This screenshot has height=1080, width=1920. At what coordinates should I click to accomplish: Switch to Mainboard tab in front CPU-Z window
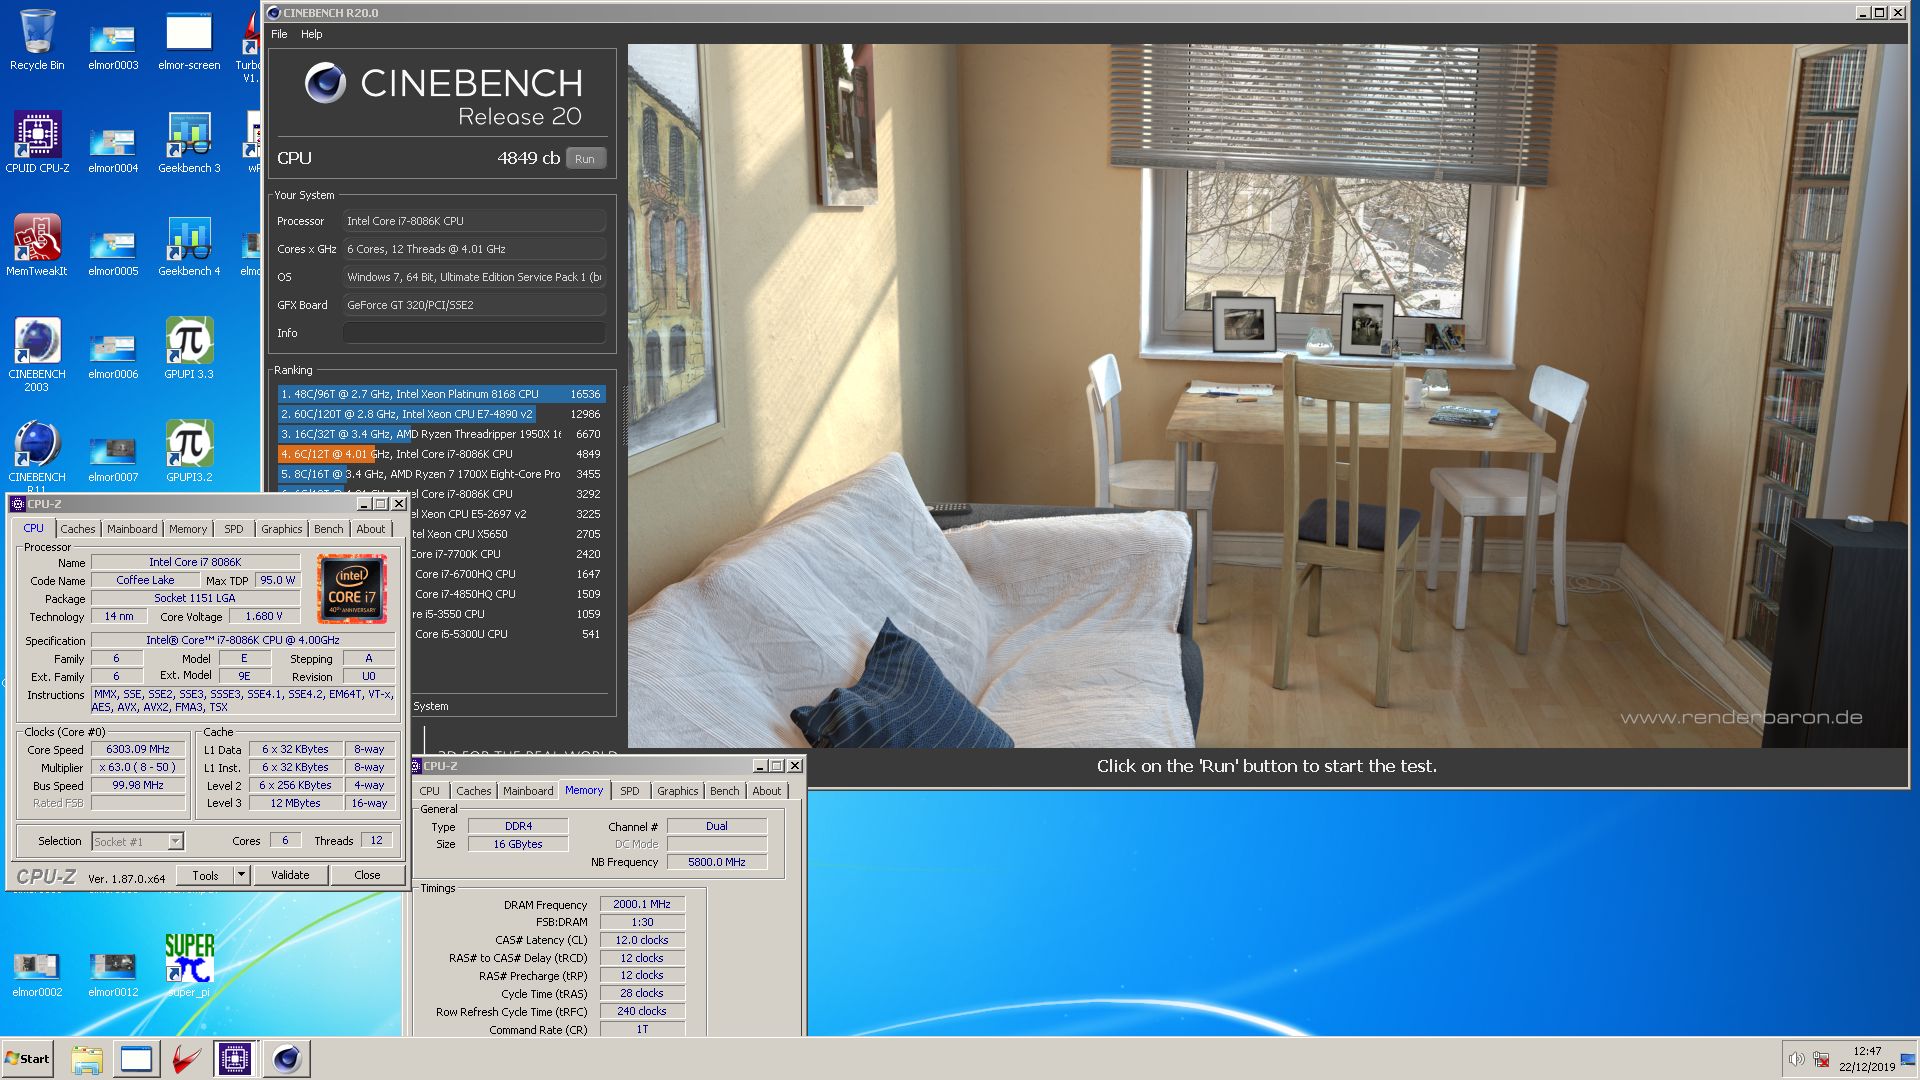(132, 529)
